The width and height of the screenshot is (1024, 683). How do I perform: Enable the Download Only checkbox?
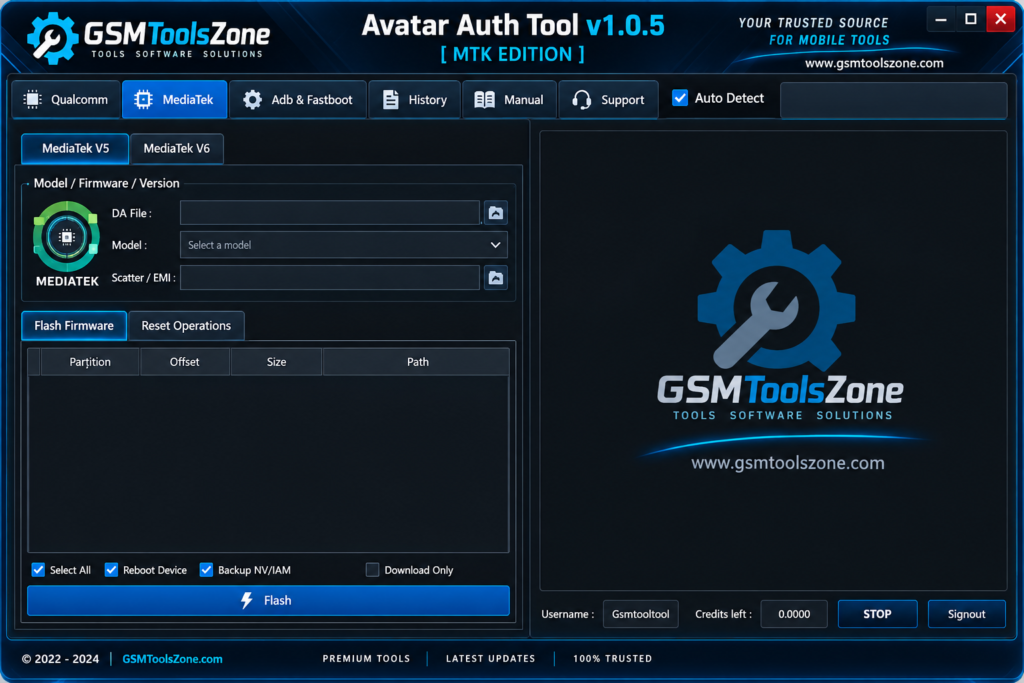(372, 570)
